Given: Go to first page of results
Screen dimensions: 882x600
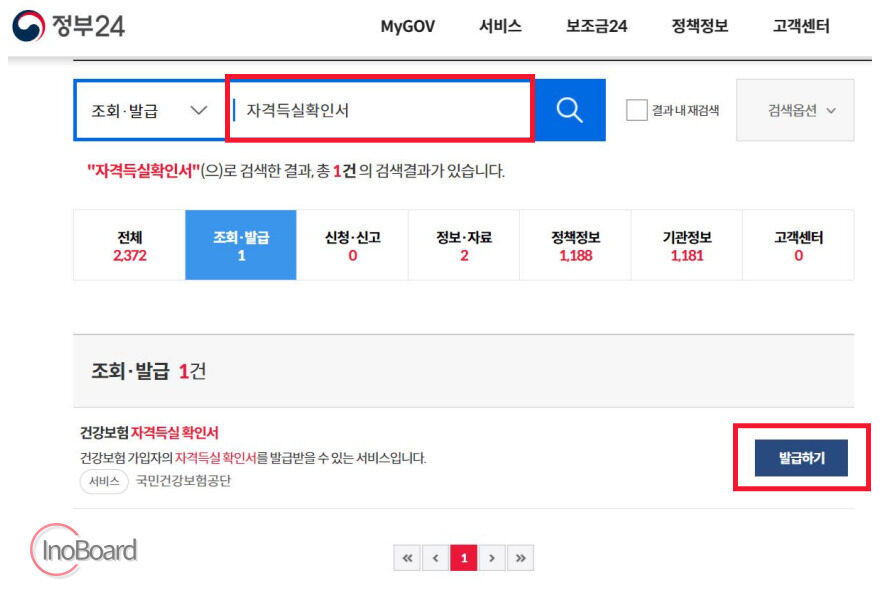Looking at the screenshot, I should (x=407, y=558).
